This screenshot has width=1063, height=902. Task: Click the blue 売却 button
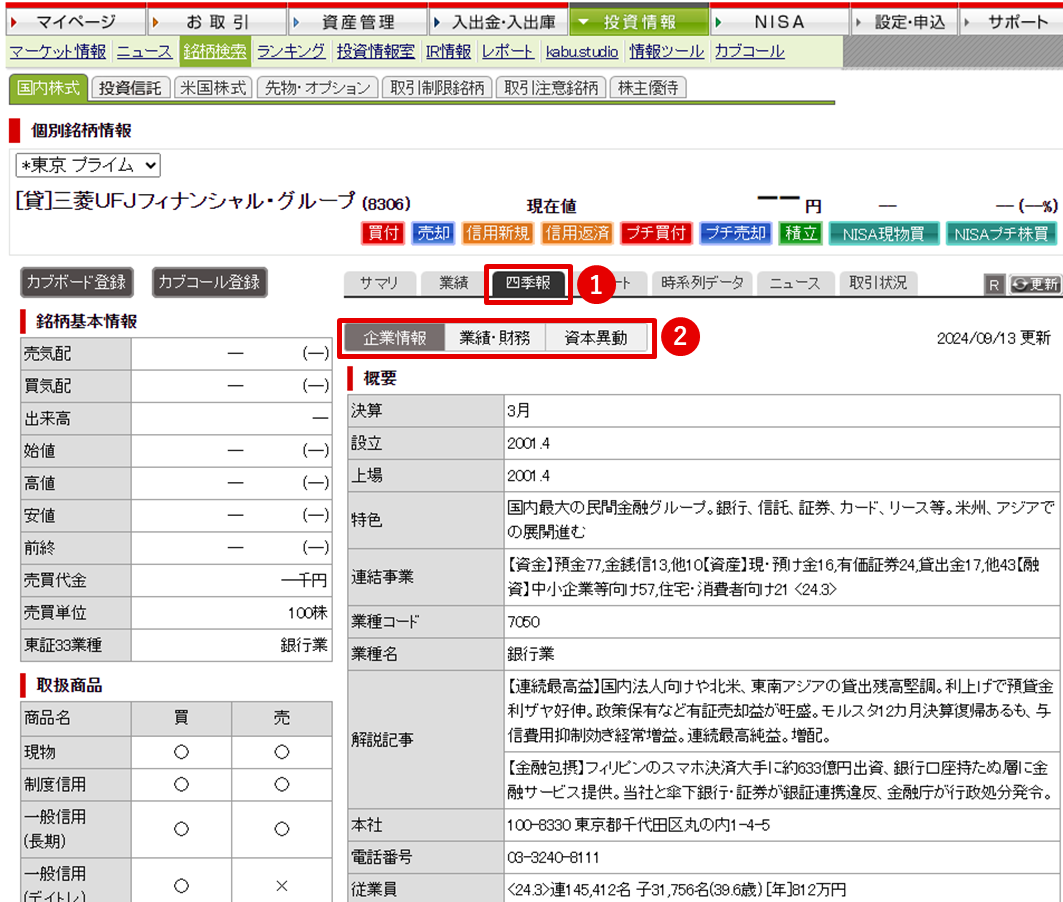click(x=433, y=233)
